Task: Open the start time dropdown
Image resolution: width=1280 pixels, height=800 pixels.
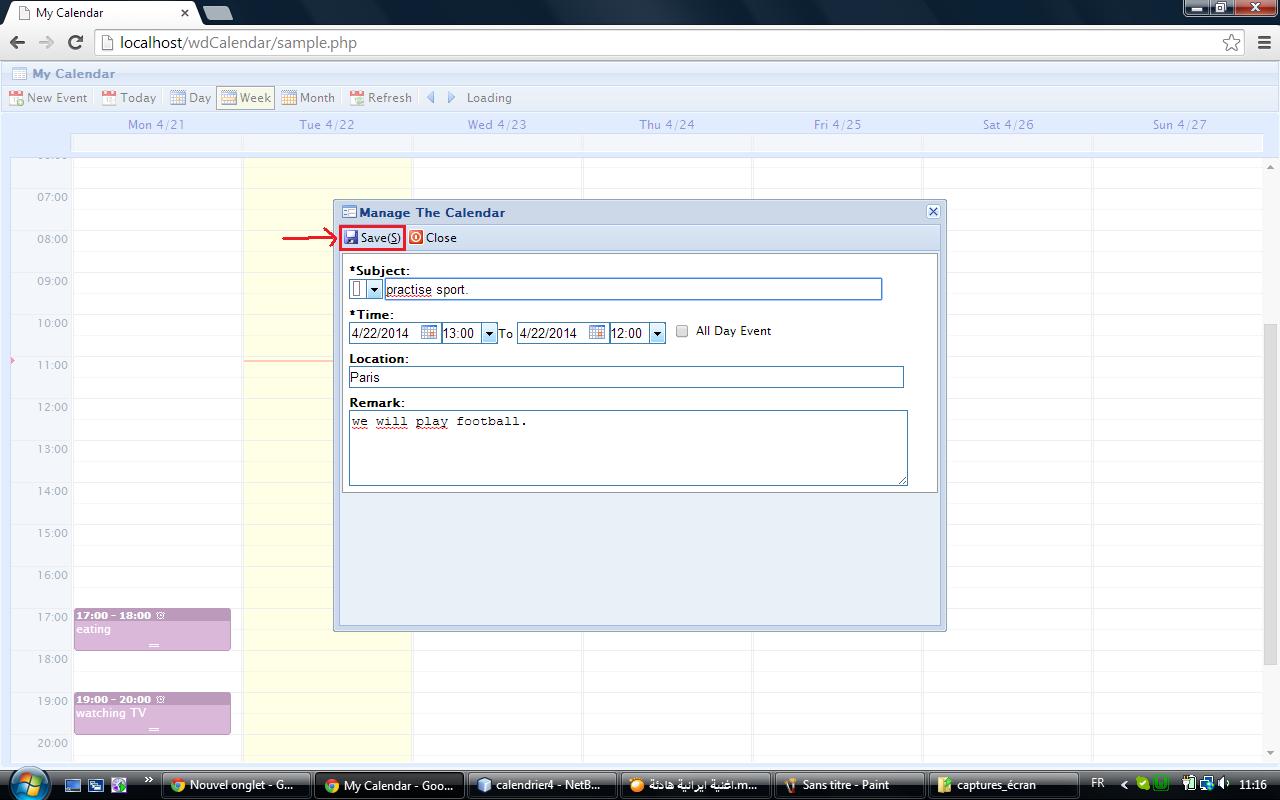Action: tap(489, 333)
